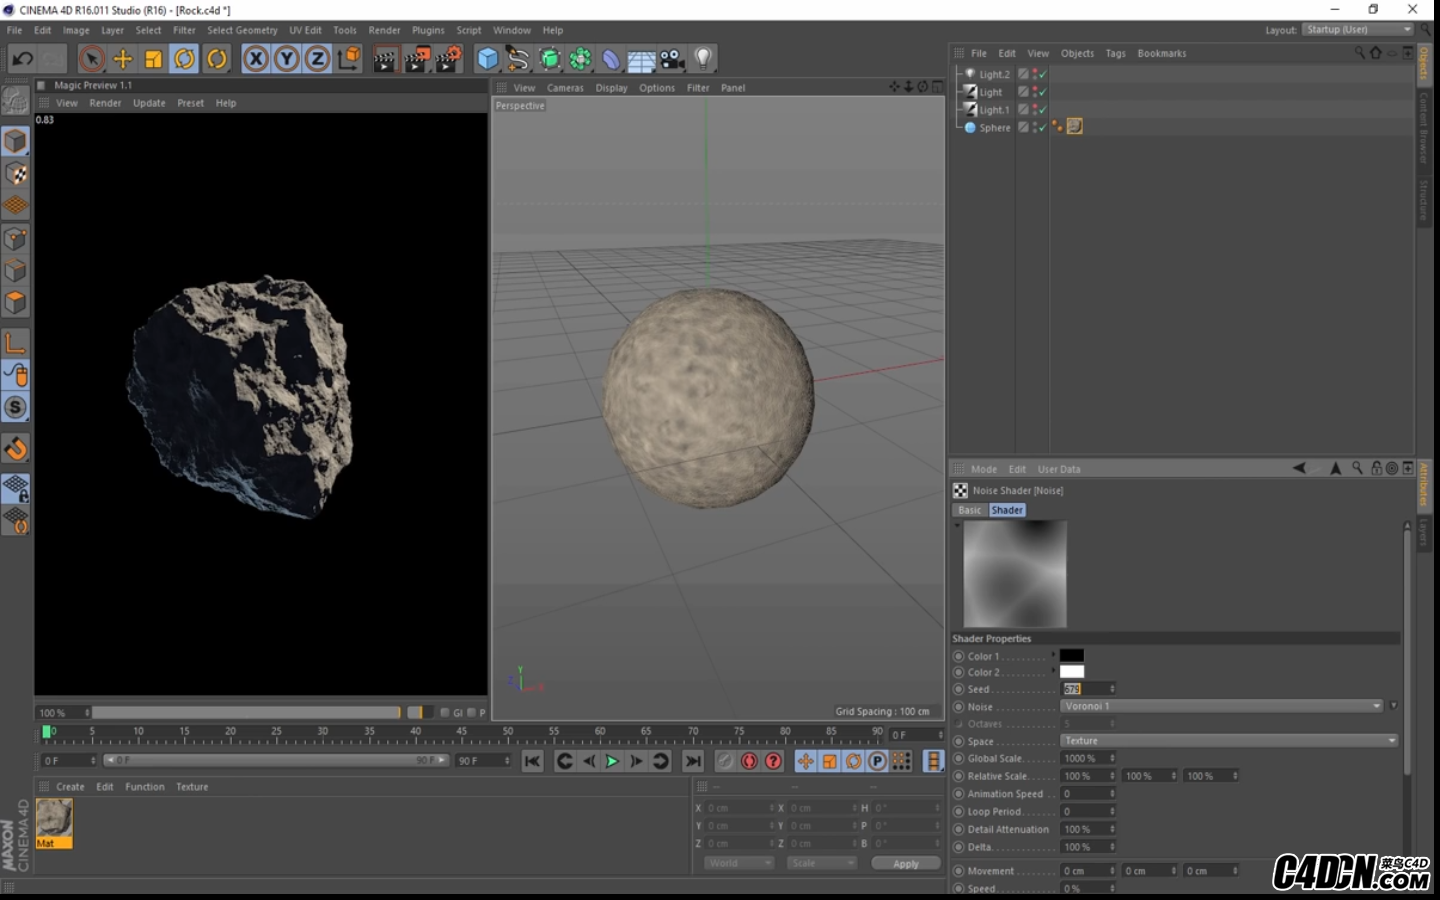The image size is (1440, 900).
Task: Activate the Scale tool in top toolbar
Action: pyautogui.click(x=154, y=59)
